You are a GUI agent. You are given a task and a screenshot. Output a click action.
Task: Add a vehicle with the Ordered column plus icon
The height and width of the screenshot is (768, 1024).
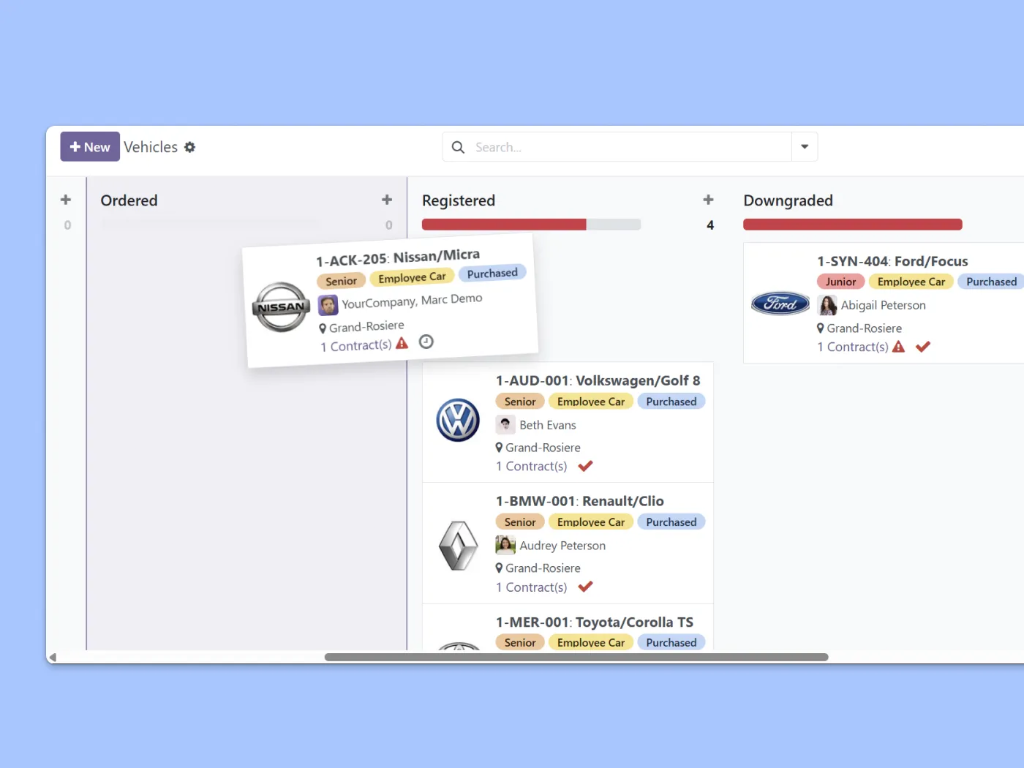(386, 199)
